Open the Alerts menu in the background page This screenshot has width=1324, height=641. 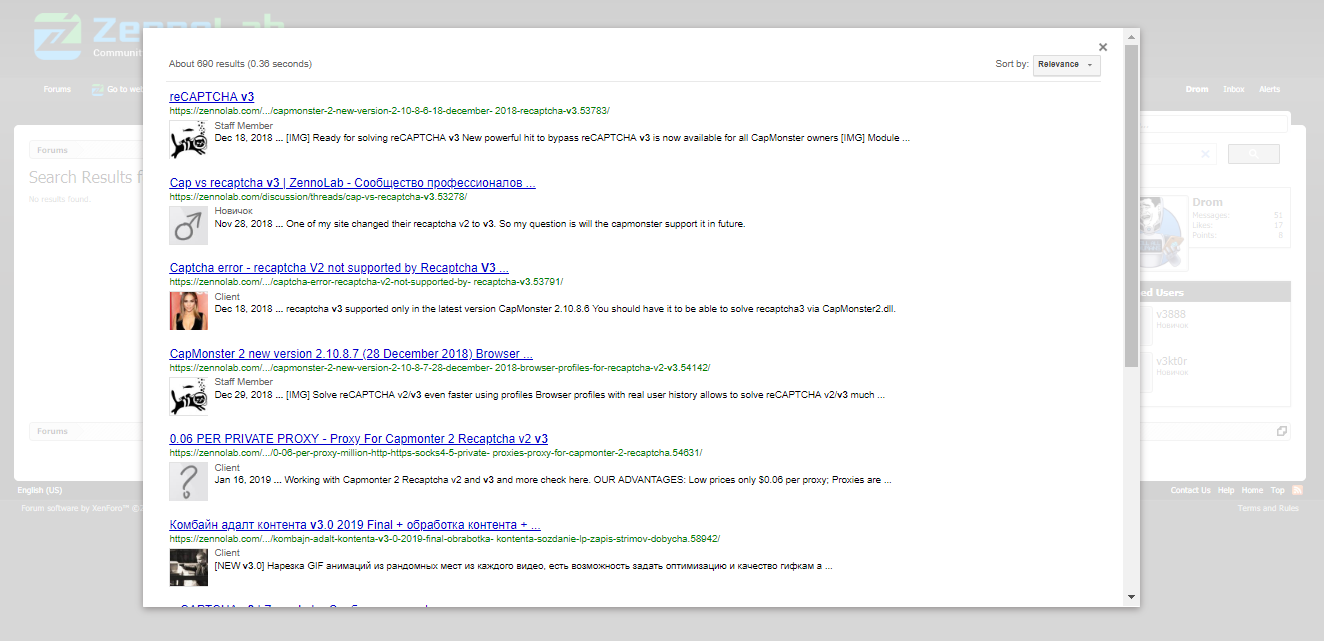[x=1269, y=89]
